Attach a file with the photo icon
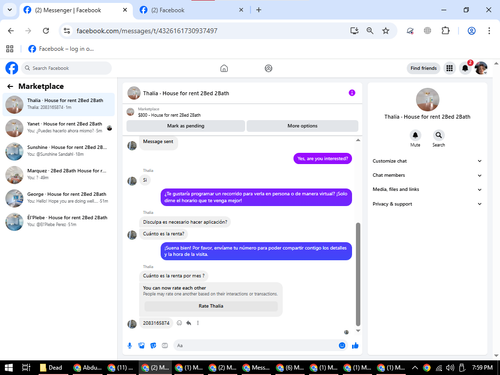The width and height of the screenshot is (500, 375). click(x=141, y=346)
